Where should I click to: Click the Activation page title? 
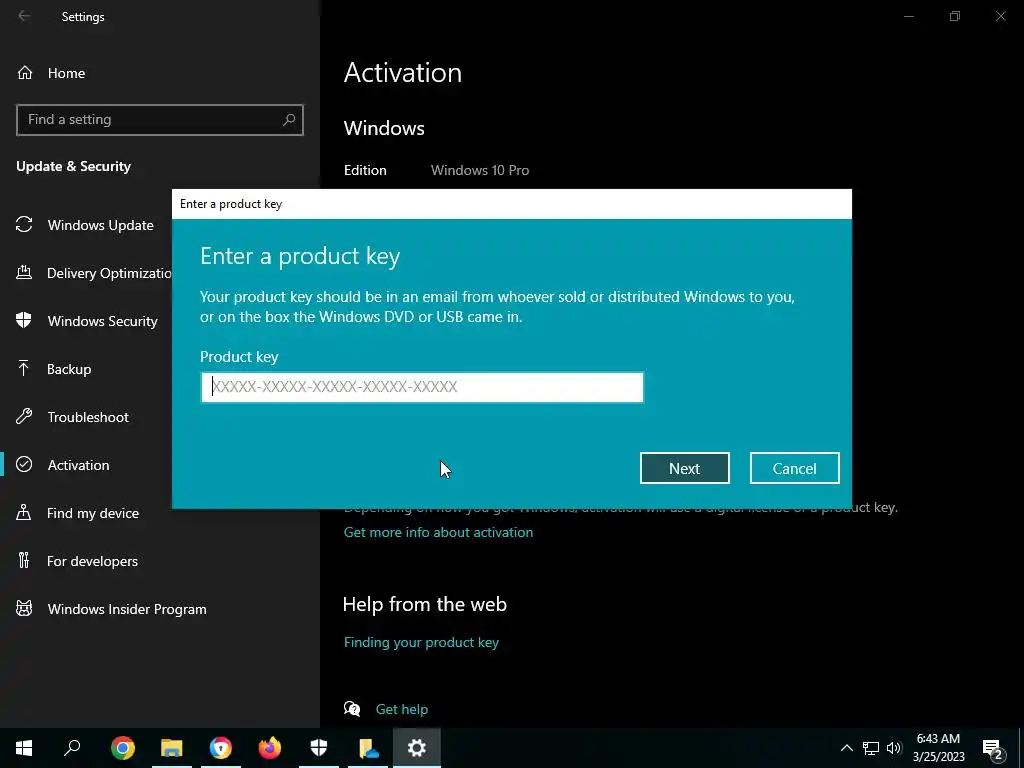(x=402, y=72)
